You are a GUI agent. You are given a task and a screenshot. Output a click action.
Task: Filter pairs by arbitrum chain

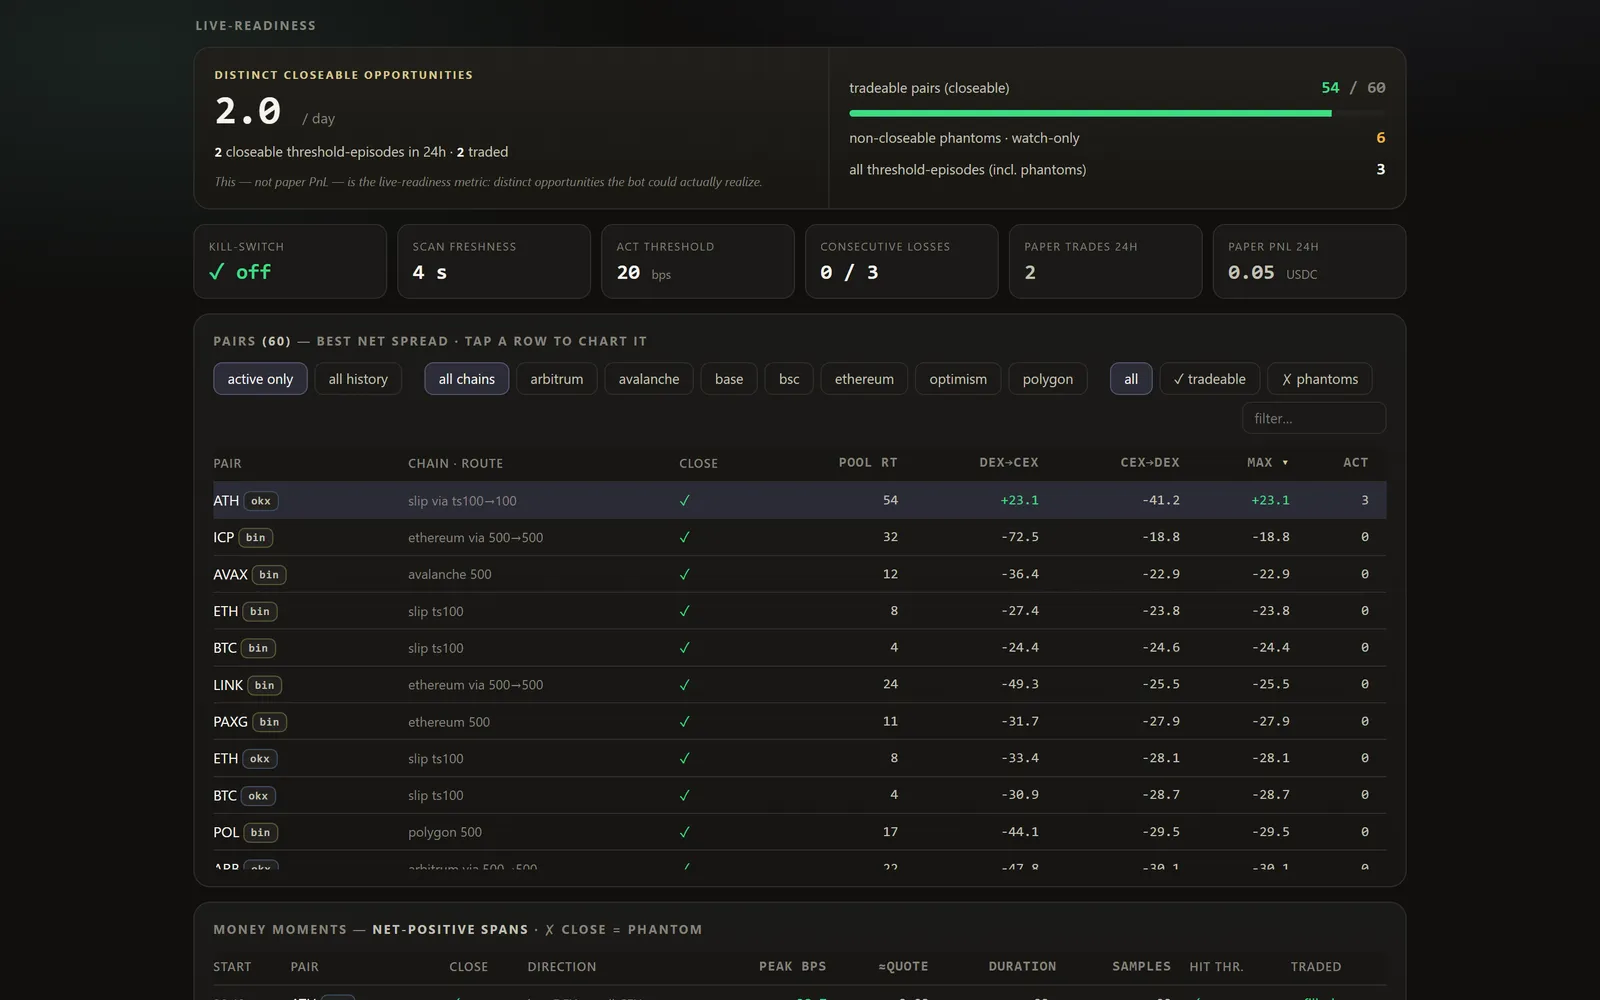(x=557, y=379)
